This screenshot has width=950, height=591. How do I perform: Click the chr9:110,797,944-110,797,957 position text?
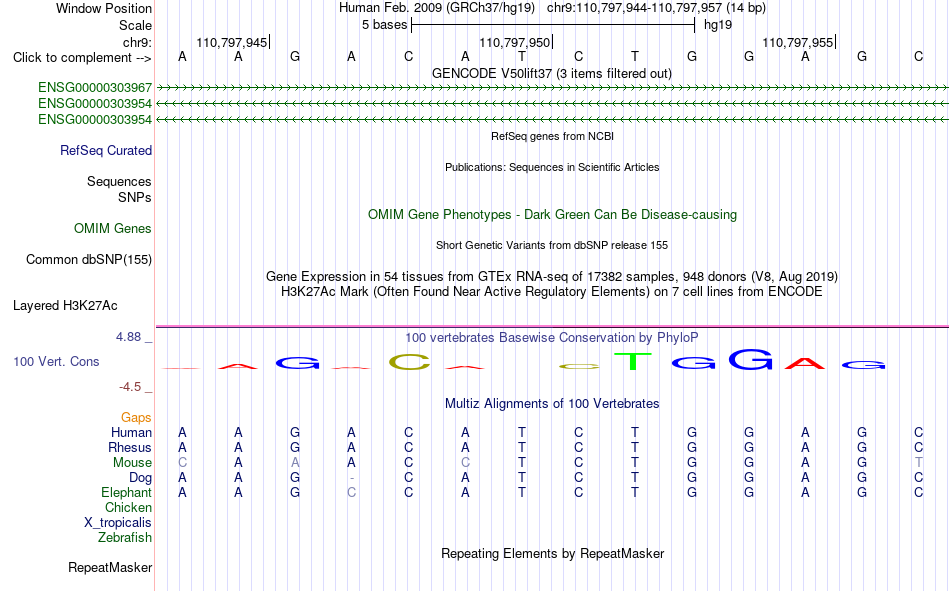coord(656,8)
